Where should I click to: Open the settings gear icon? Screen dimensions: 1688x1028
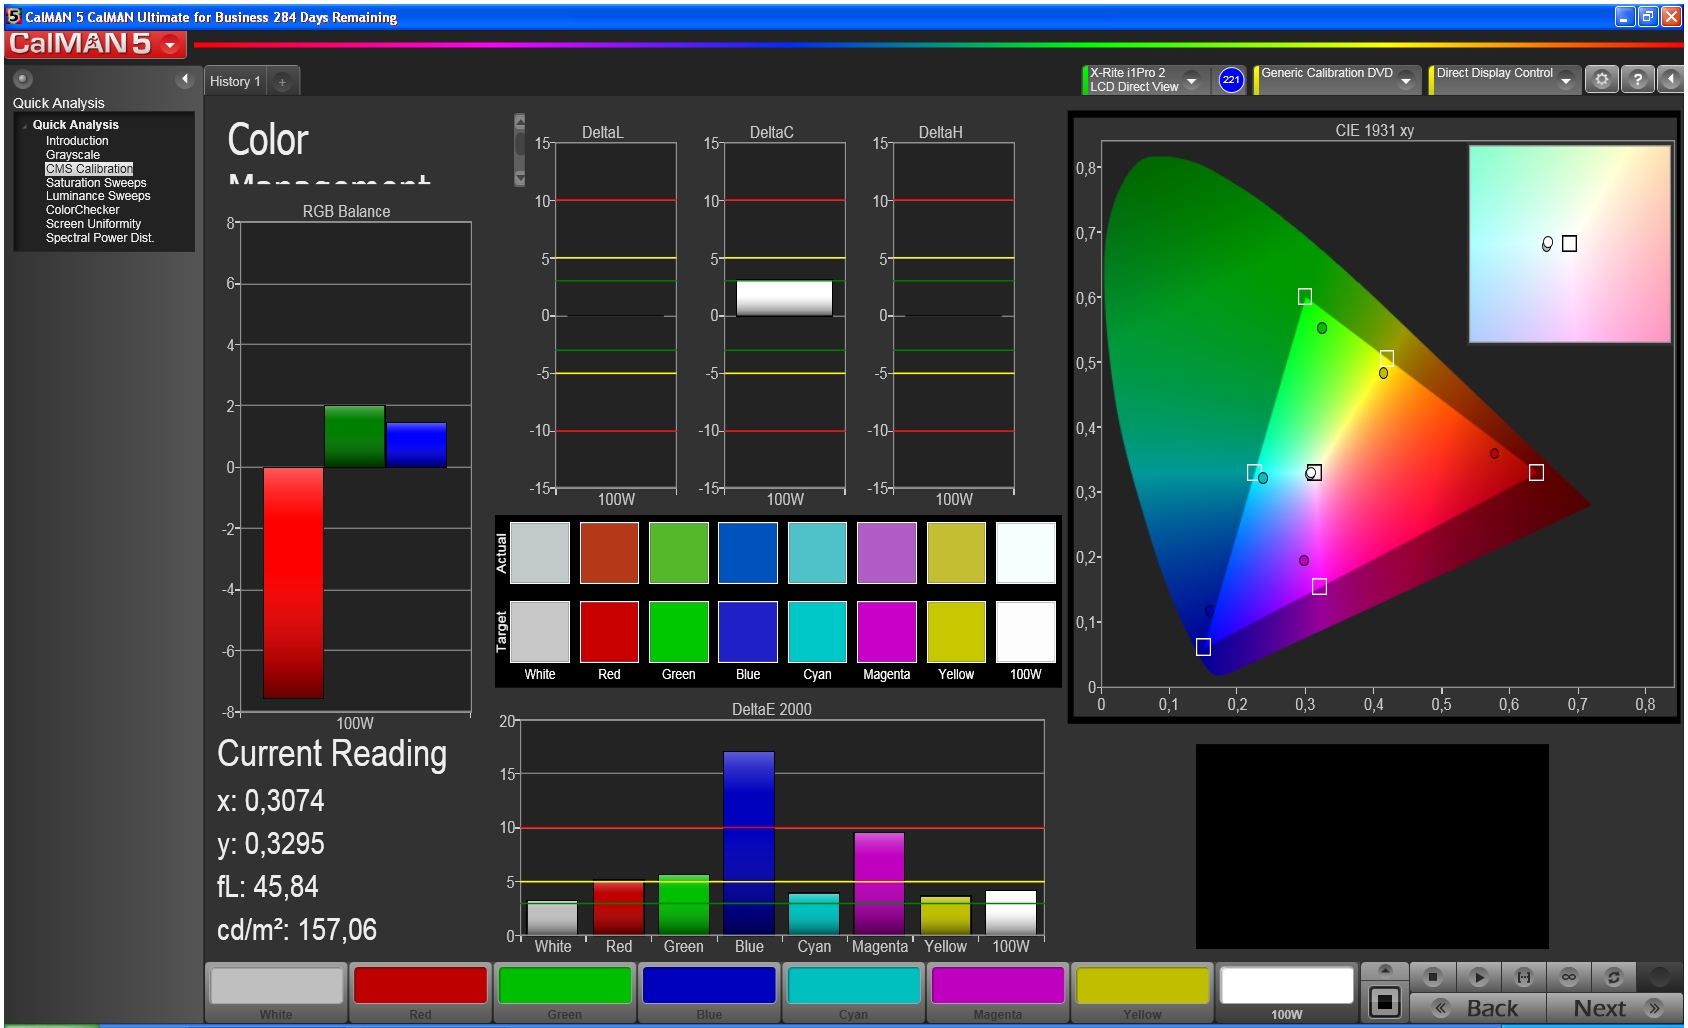[x=1601, y=79]
